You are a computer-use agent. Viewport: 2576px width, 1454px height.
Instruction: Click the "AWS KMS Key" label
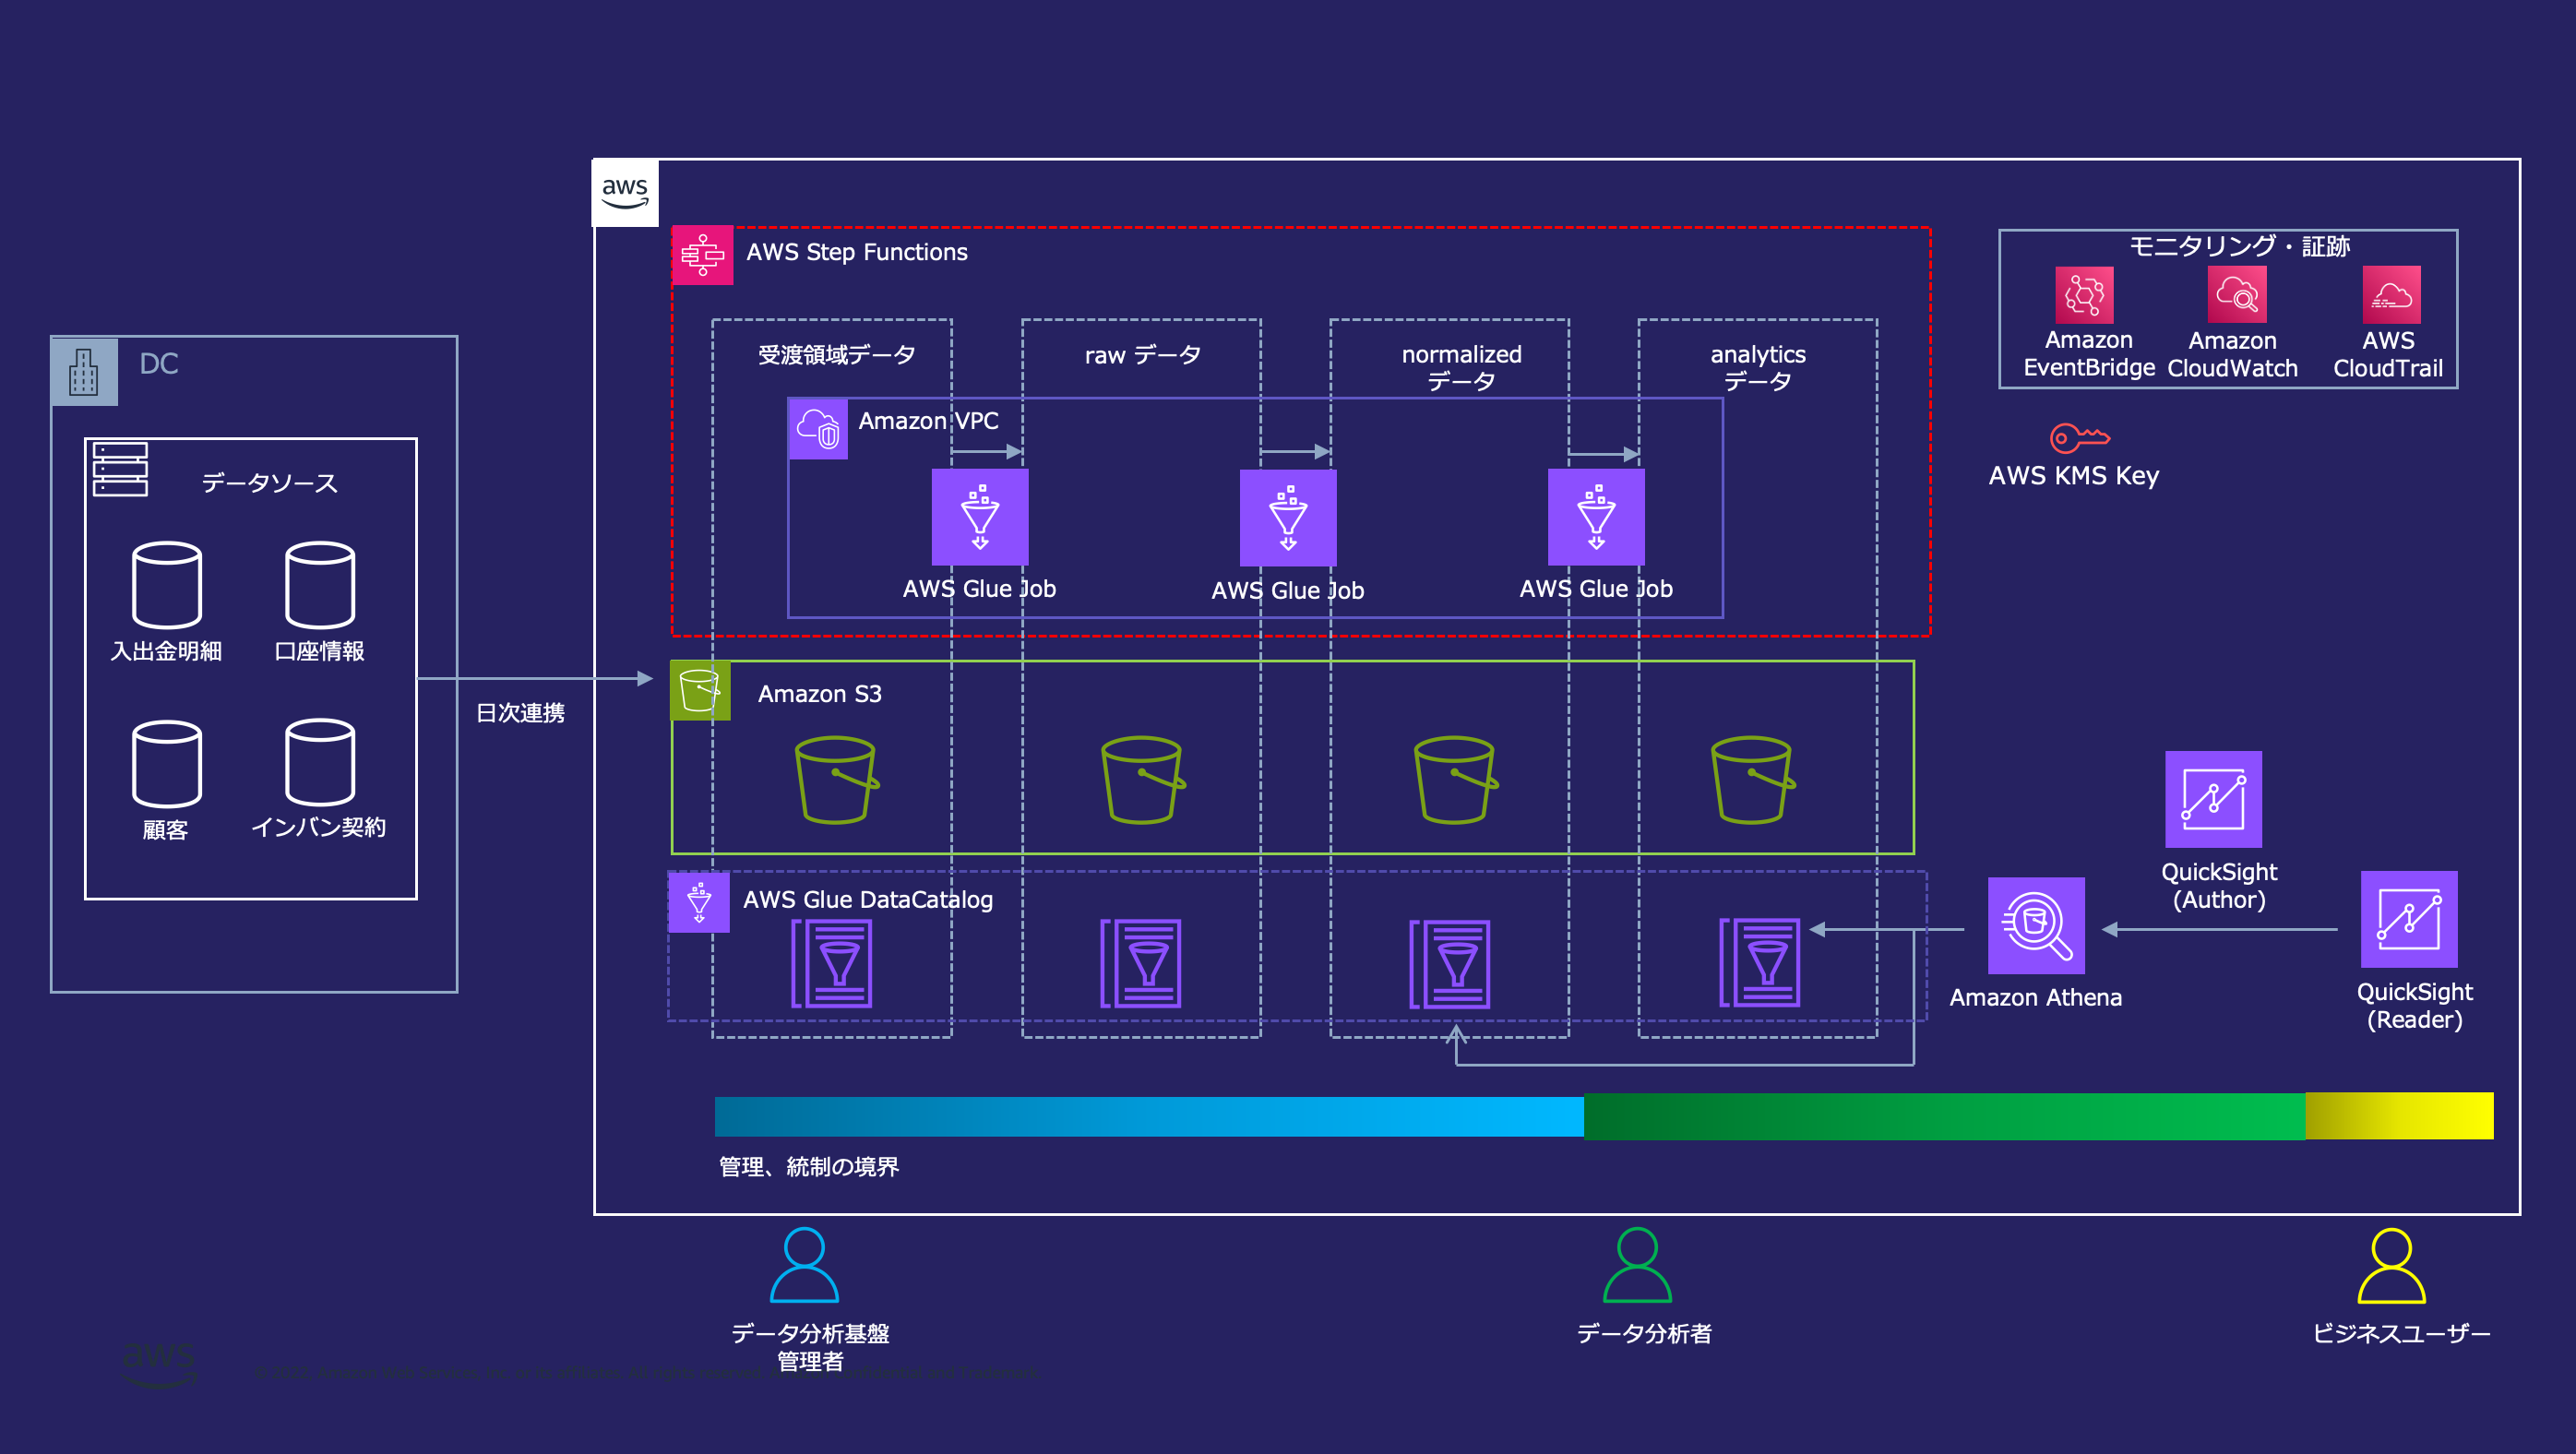click(x=2074, y=476)
